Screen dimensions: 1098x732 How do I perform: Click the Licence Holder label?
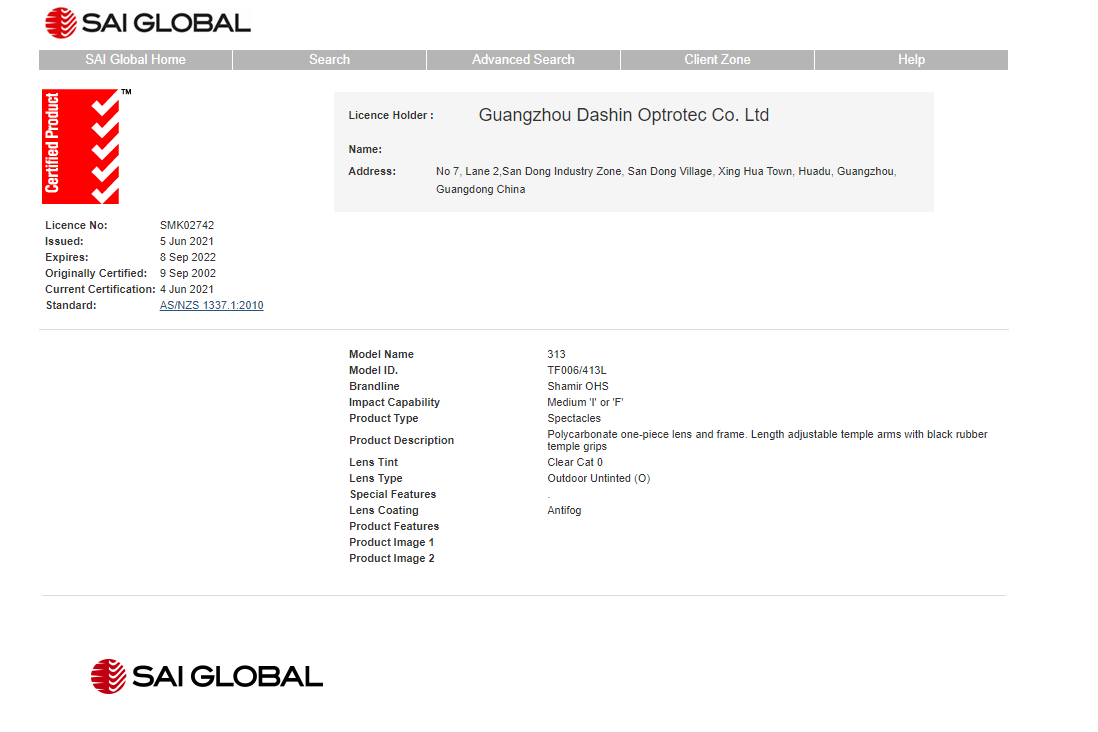point(391,116)
